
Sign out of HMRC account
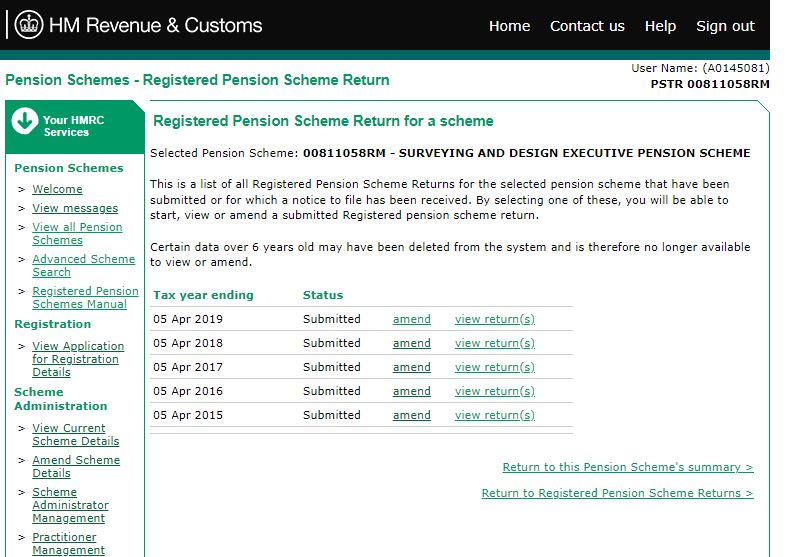[x=725, y=26]
